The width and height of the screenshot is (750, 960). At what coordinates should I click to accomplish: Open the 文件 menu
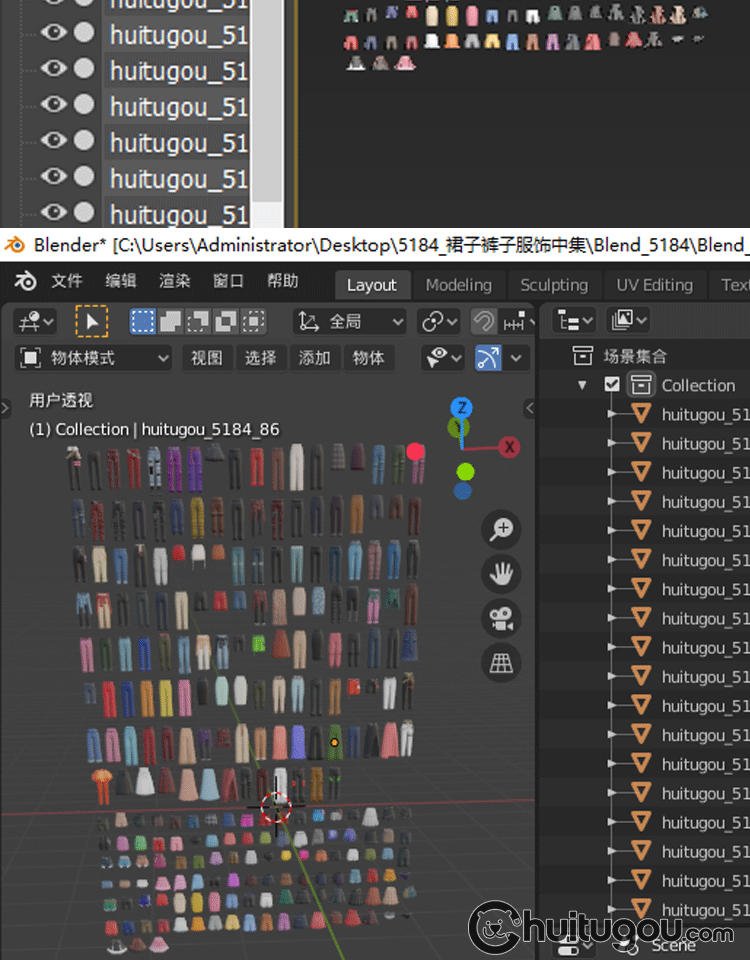click(67, 282)
